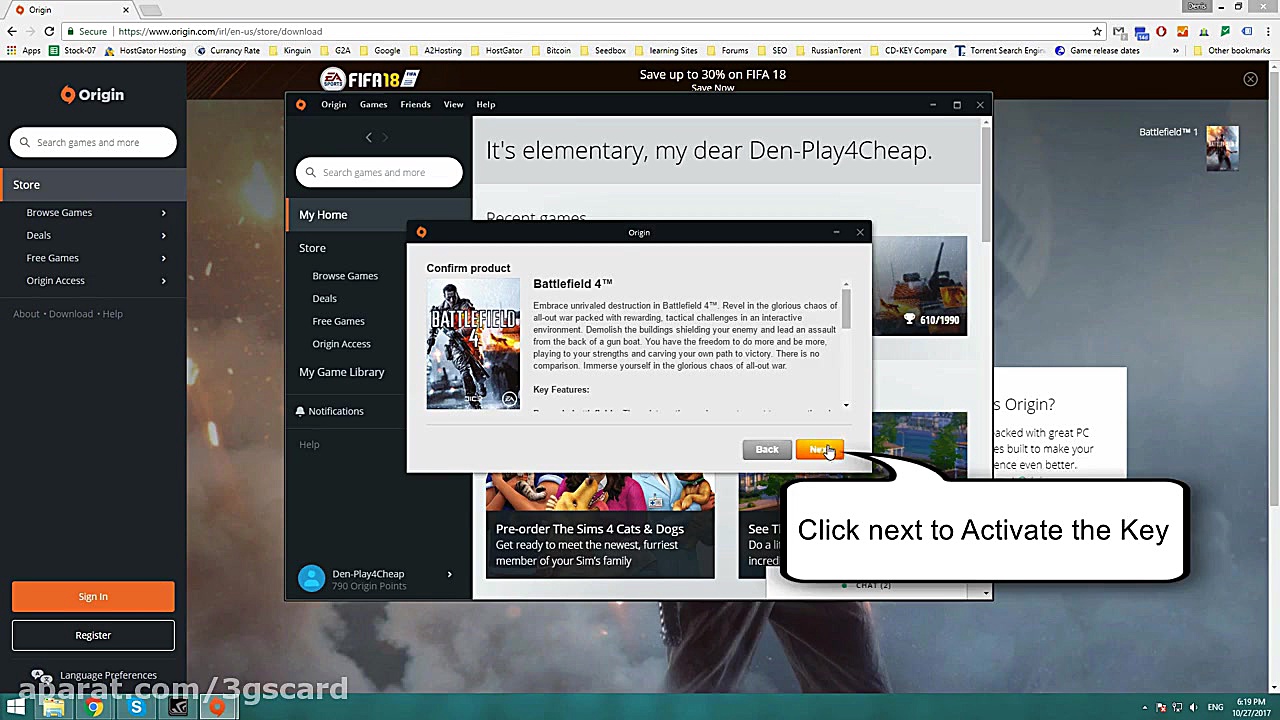Open Deals in the Origin client sidebar
1280x720 pixels.
[x=324, y=298]
